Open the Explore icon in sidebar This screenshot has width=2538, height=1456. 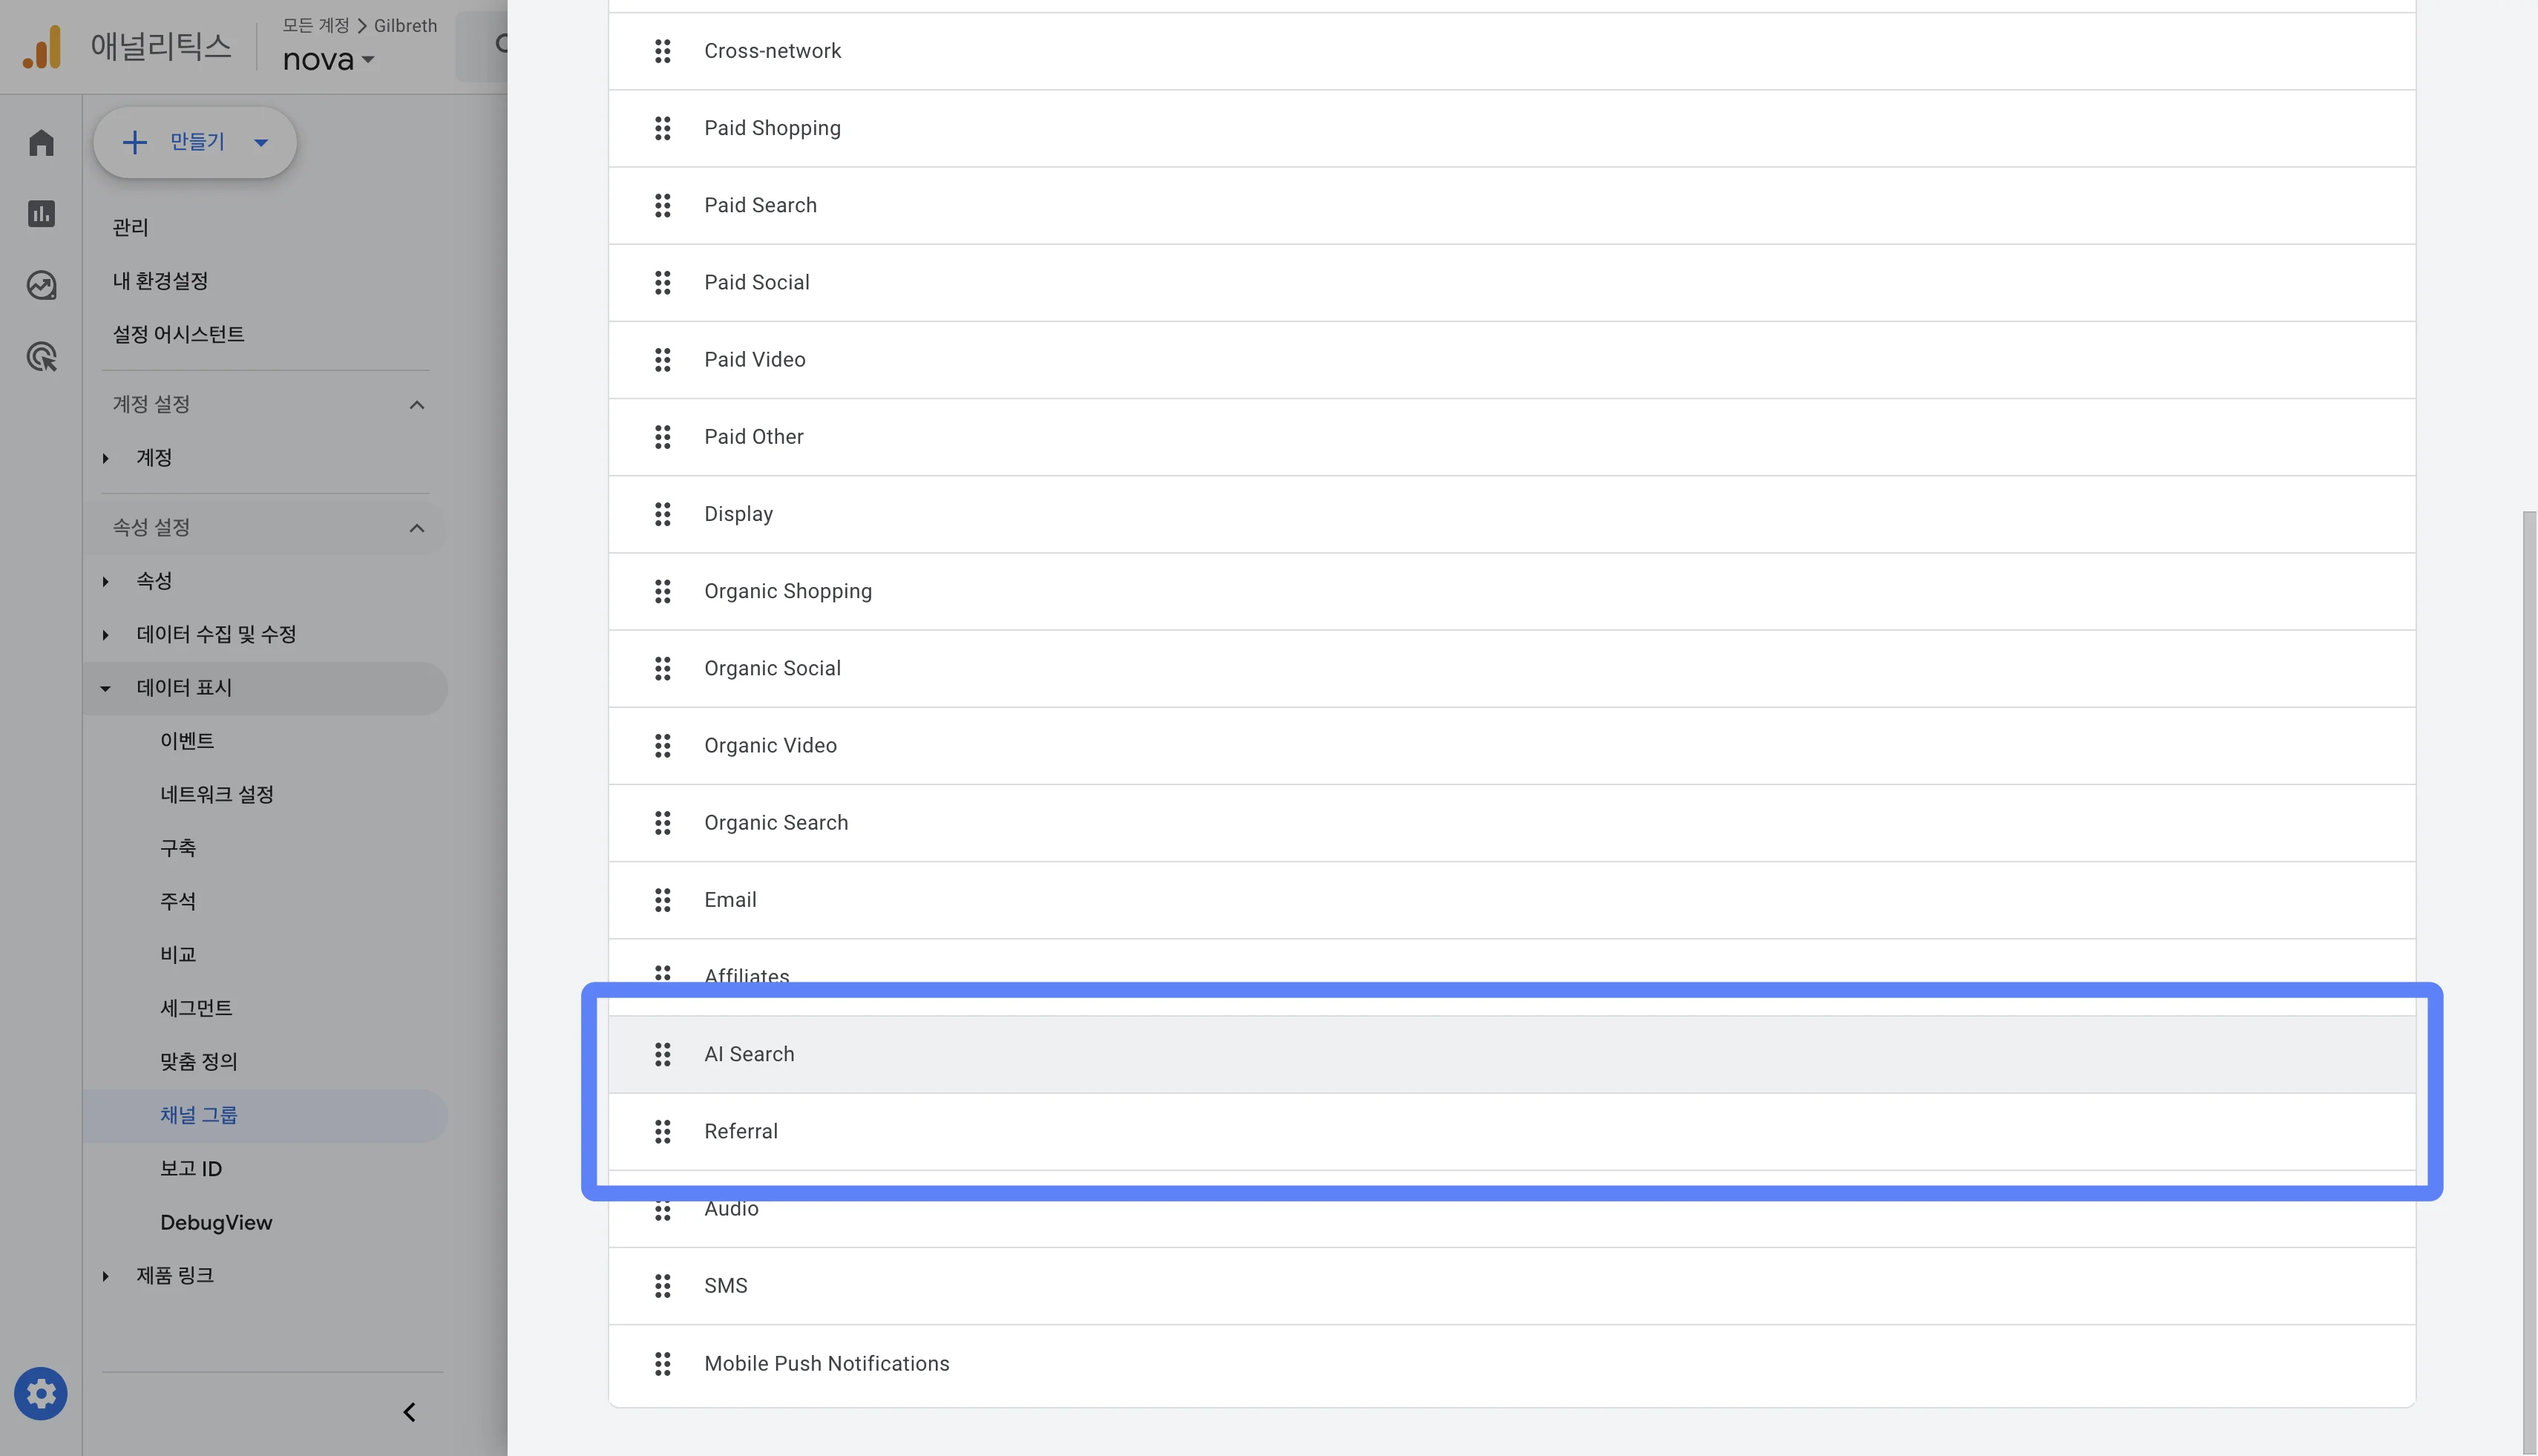point(41,286)
